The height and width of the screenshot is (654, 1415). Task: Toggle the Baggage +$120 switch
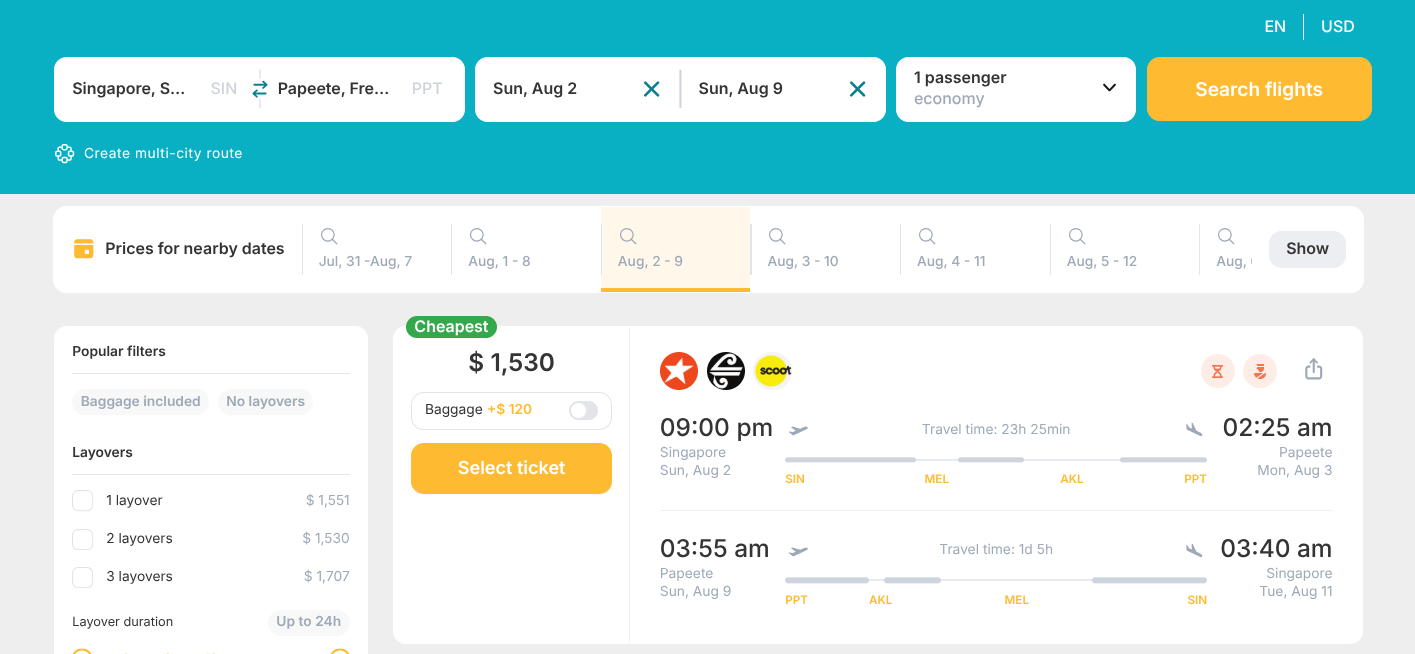(x=583, y=410)
